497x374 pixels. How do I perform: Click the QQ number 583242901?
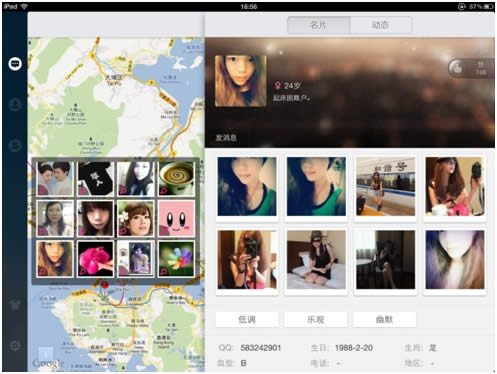pos(261,348)
